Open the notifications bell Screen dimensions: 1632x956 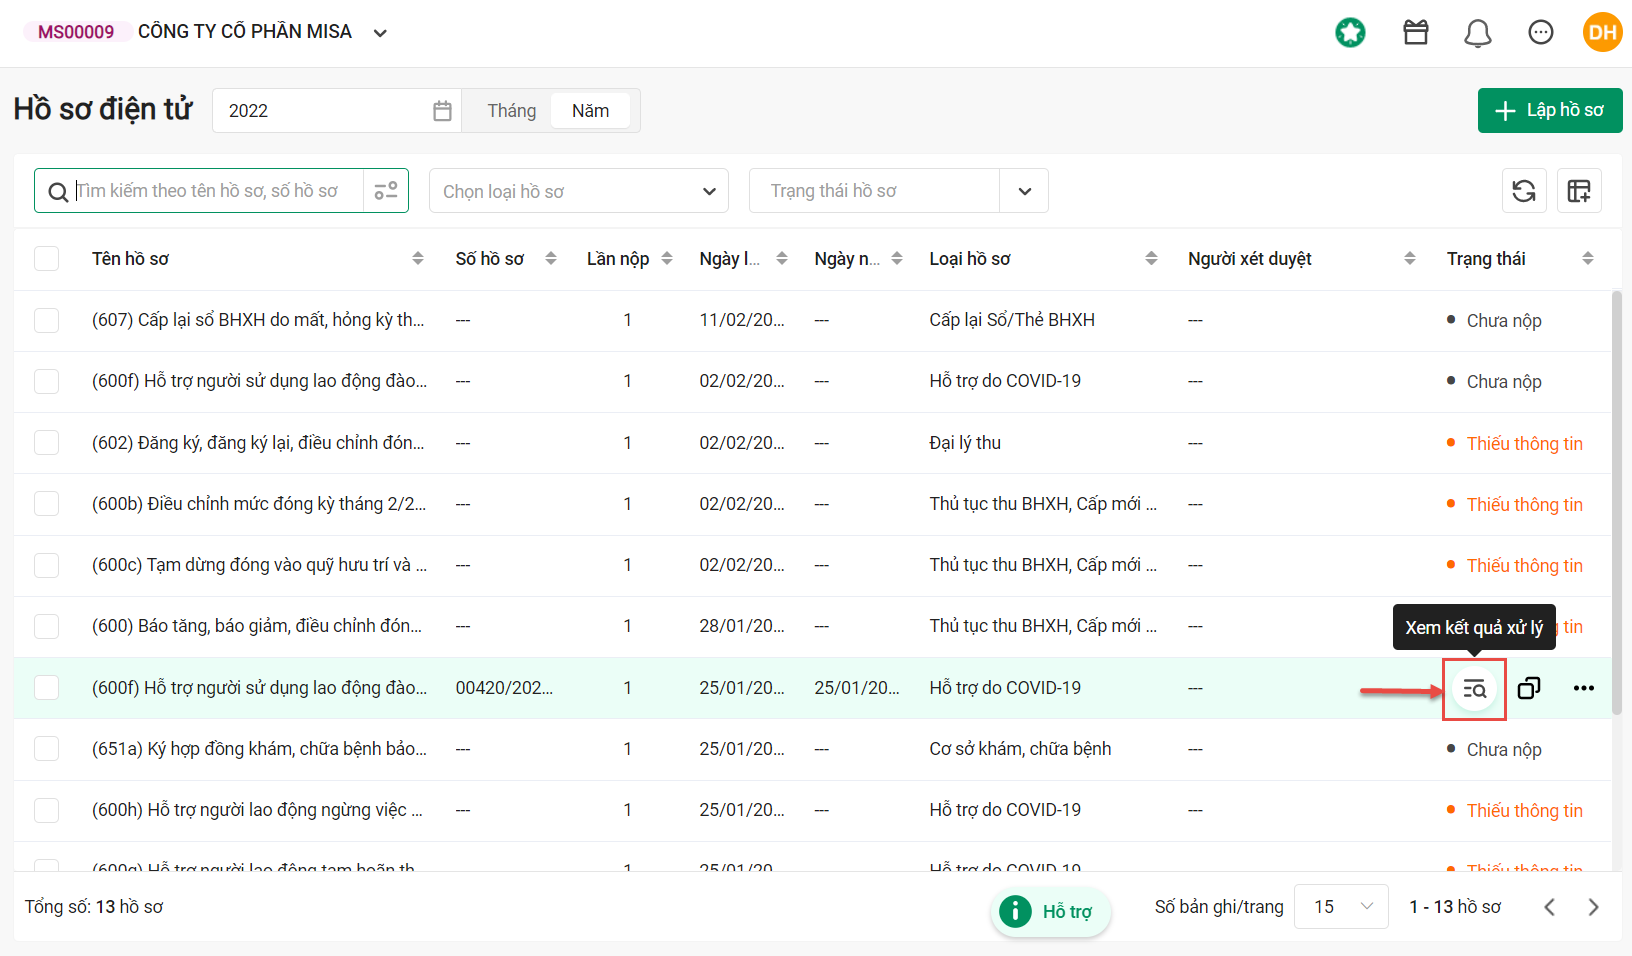point(1478,33)
